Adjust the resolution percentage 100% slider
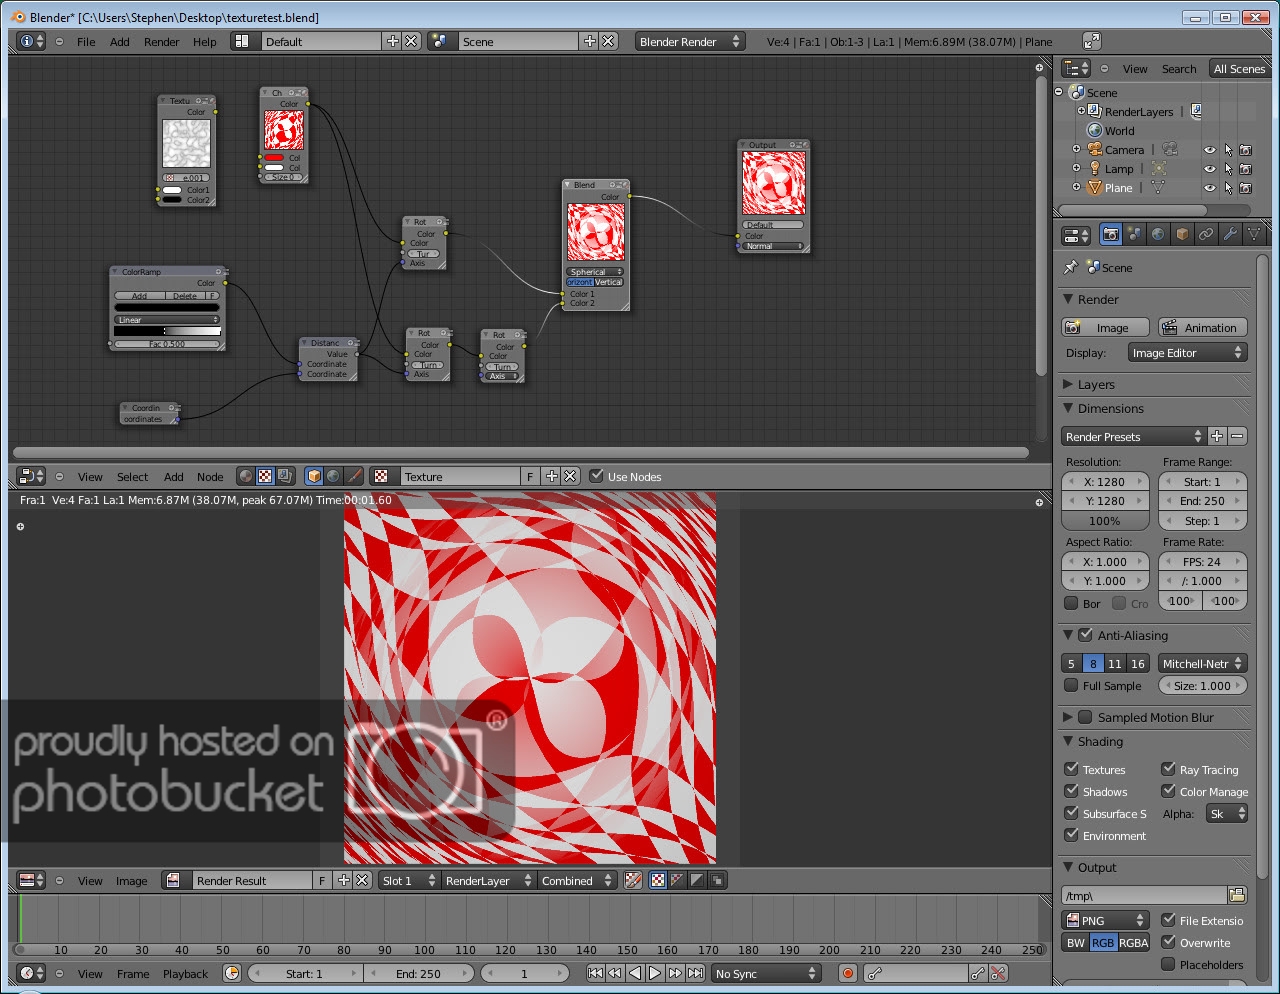1280x994 pixels. pyautogui.click(x=1105, y=521)
